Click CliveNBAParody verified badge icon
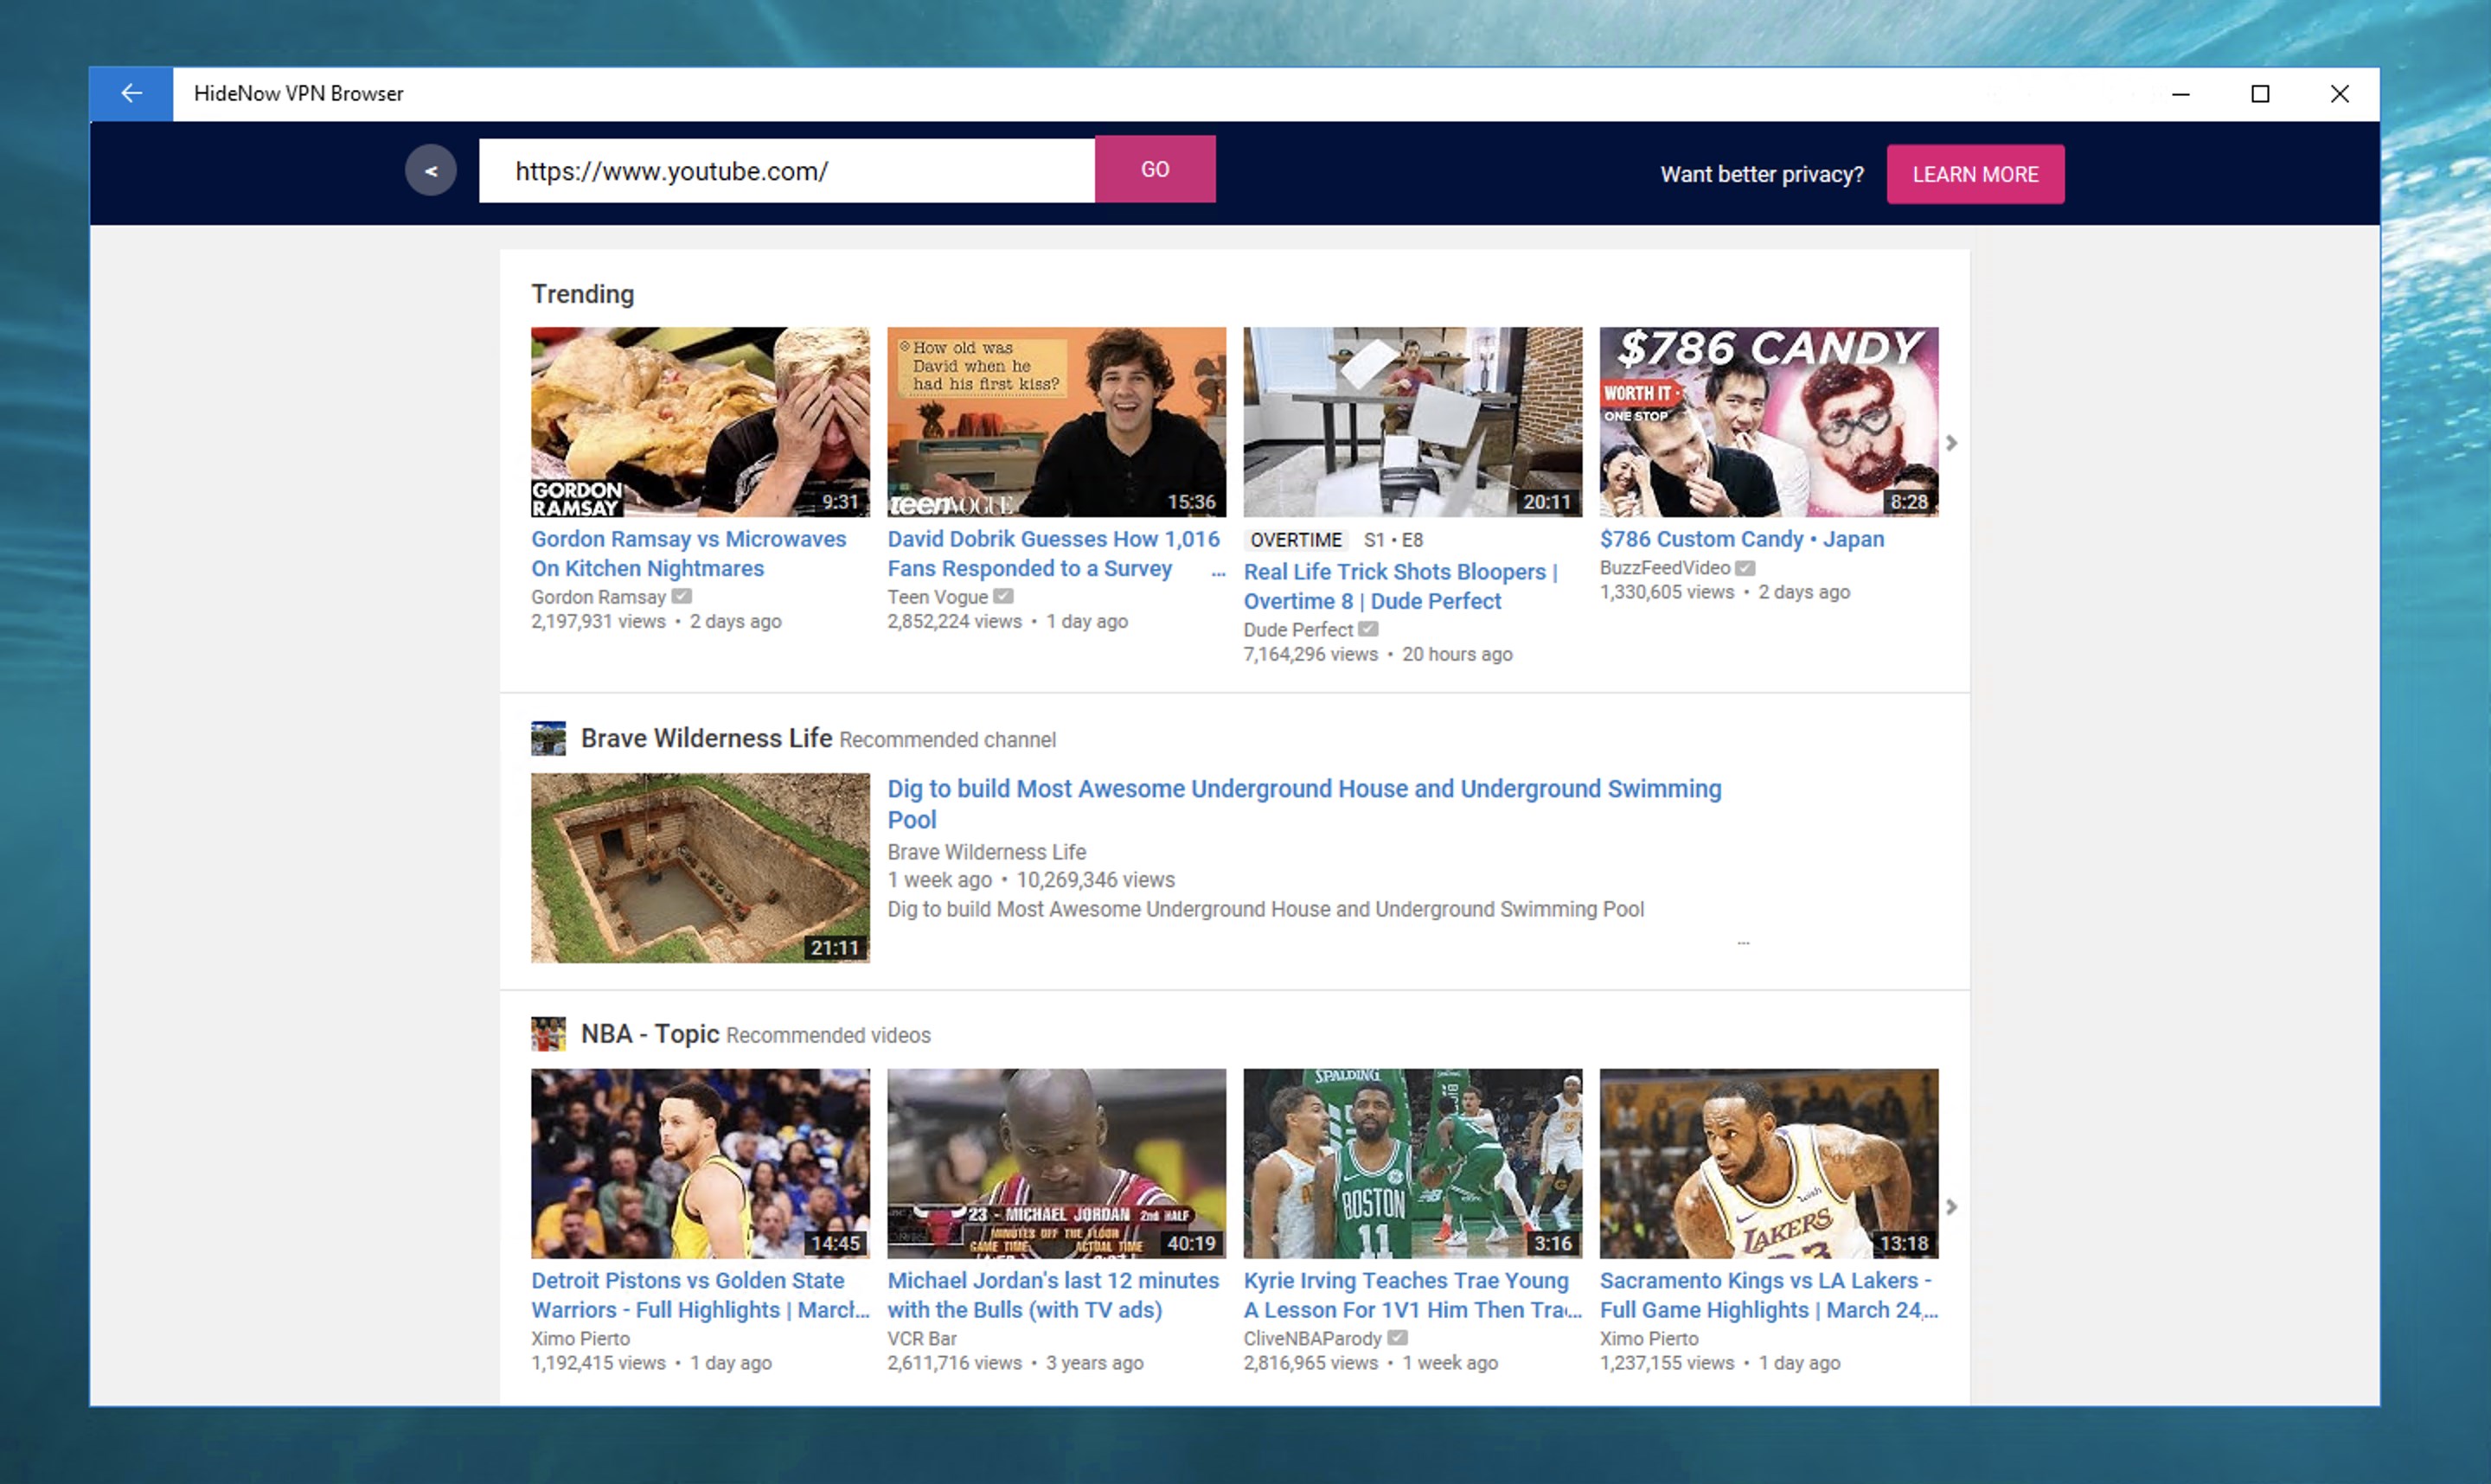Viewport: 2491px width, 1484px height. click(x=1398, y=1337)
